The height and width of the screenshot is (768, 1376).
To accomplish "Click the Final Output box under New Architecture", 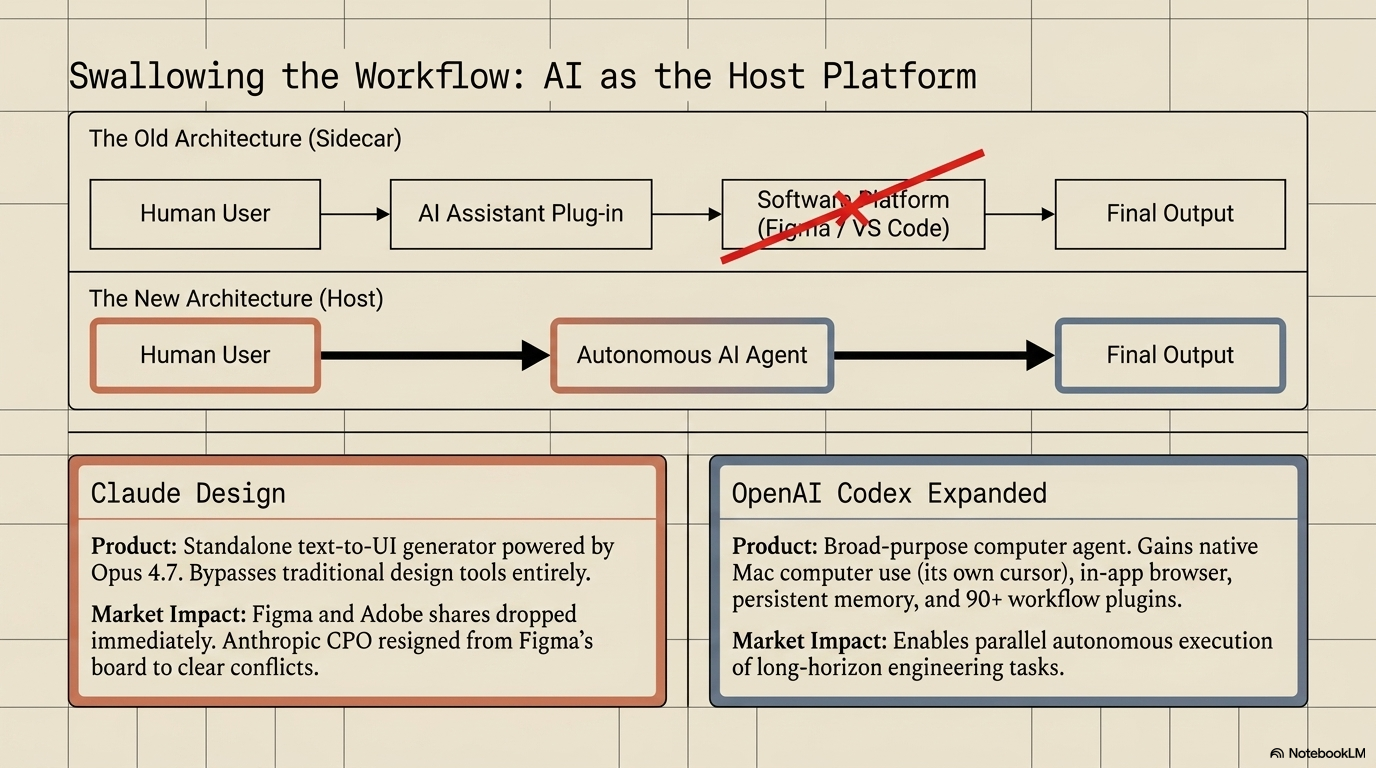I will (x=1170, y=355).
